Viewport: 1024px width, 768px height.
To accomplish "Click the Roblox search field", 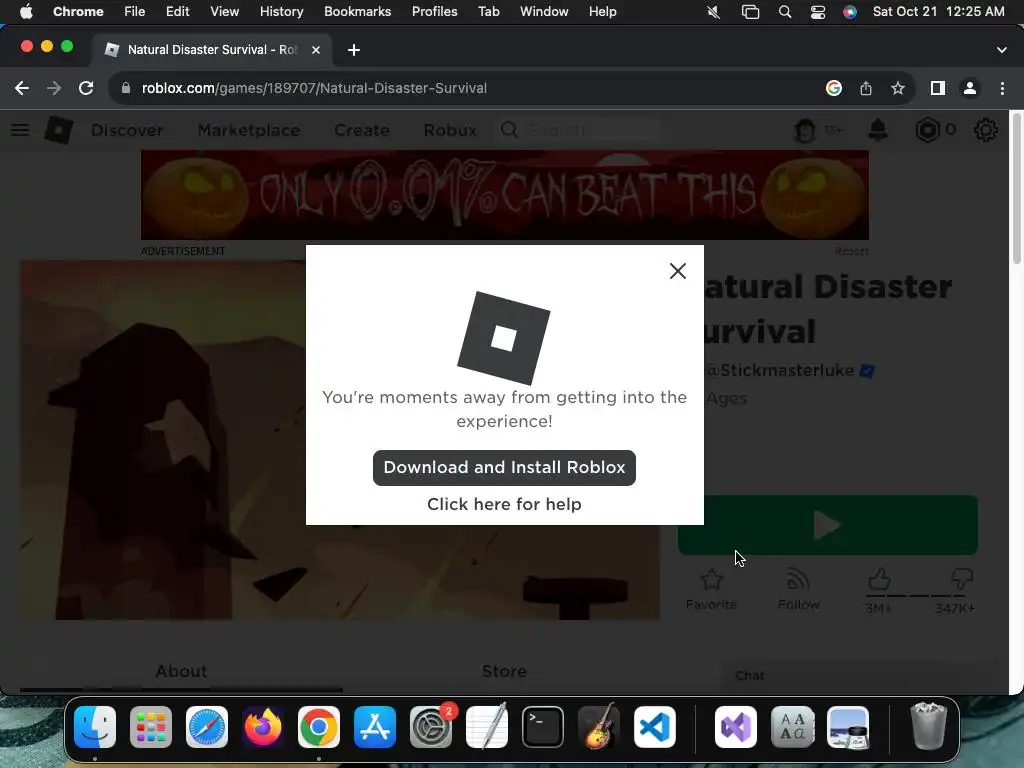I will (x=579, y=130).
